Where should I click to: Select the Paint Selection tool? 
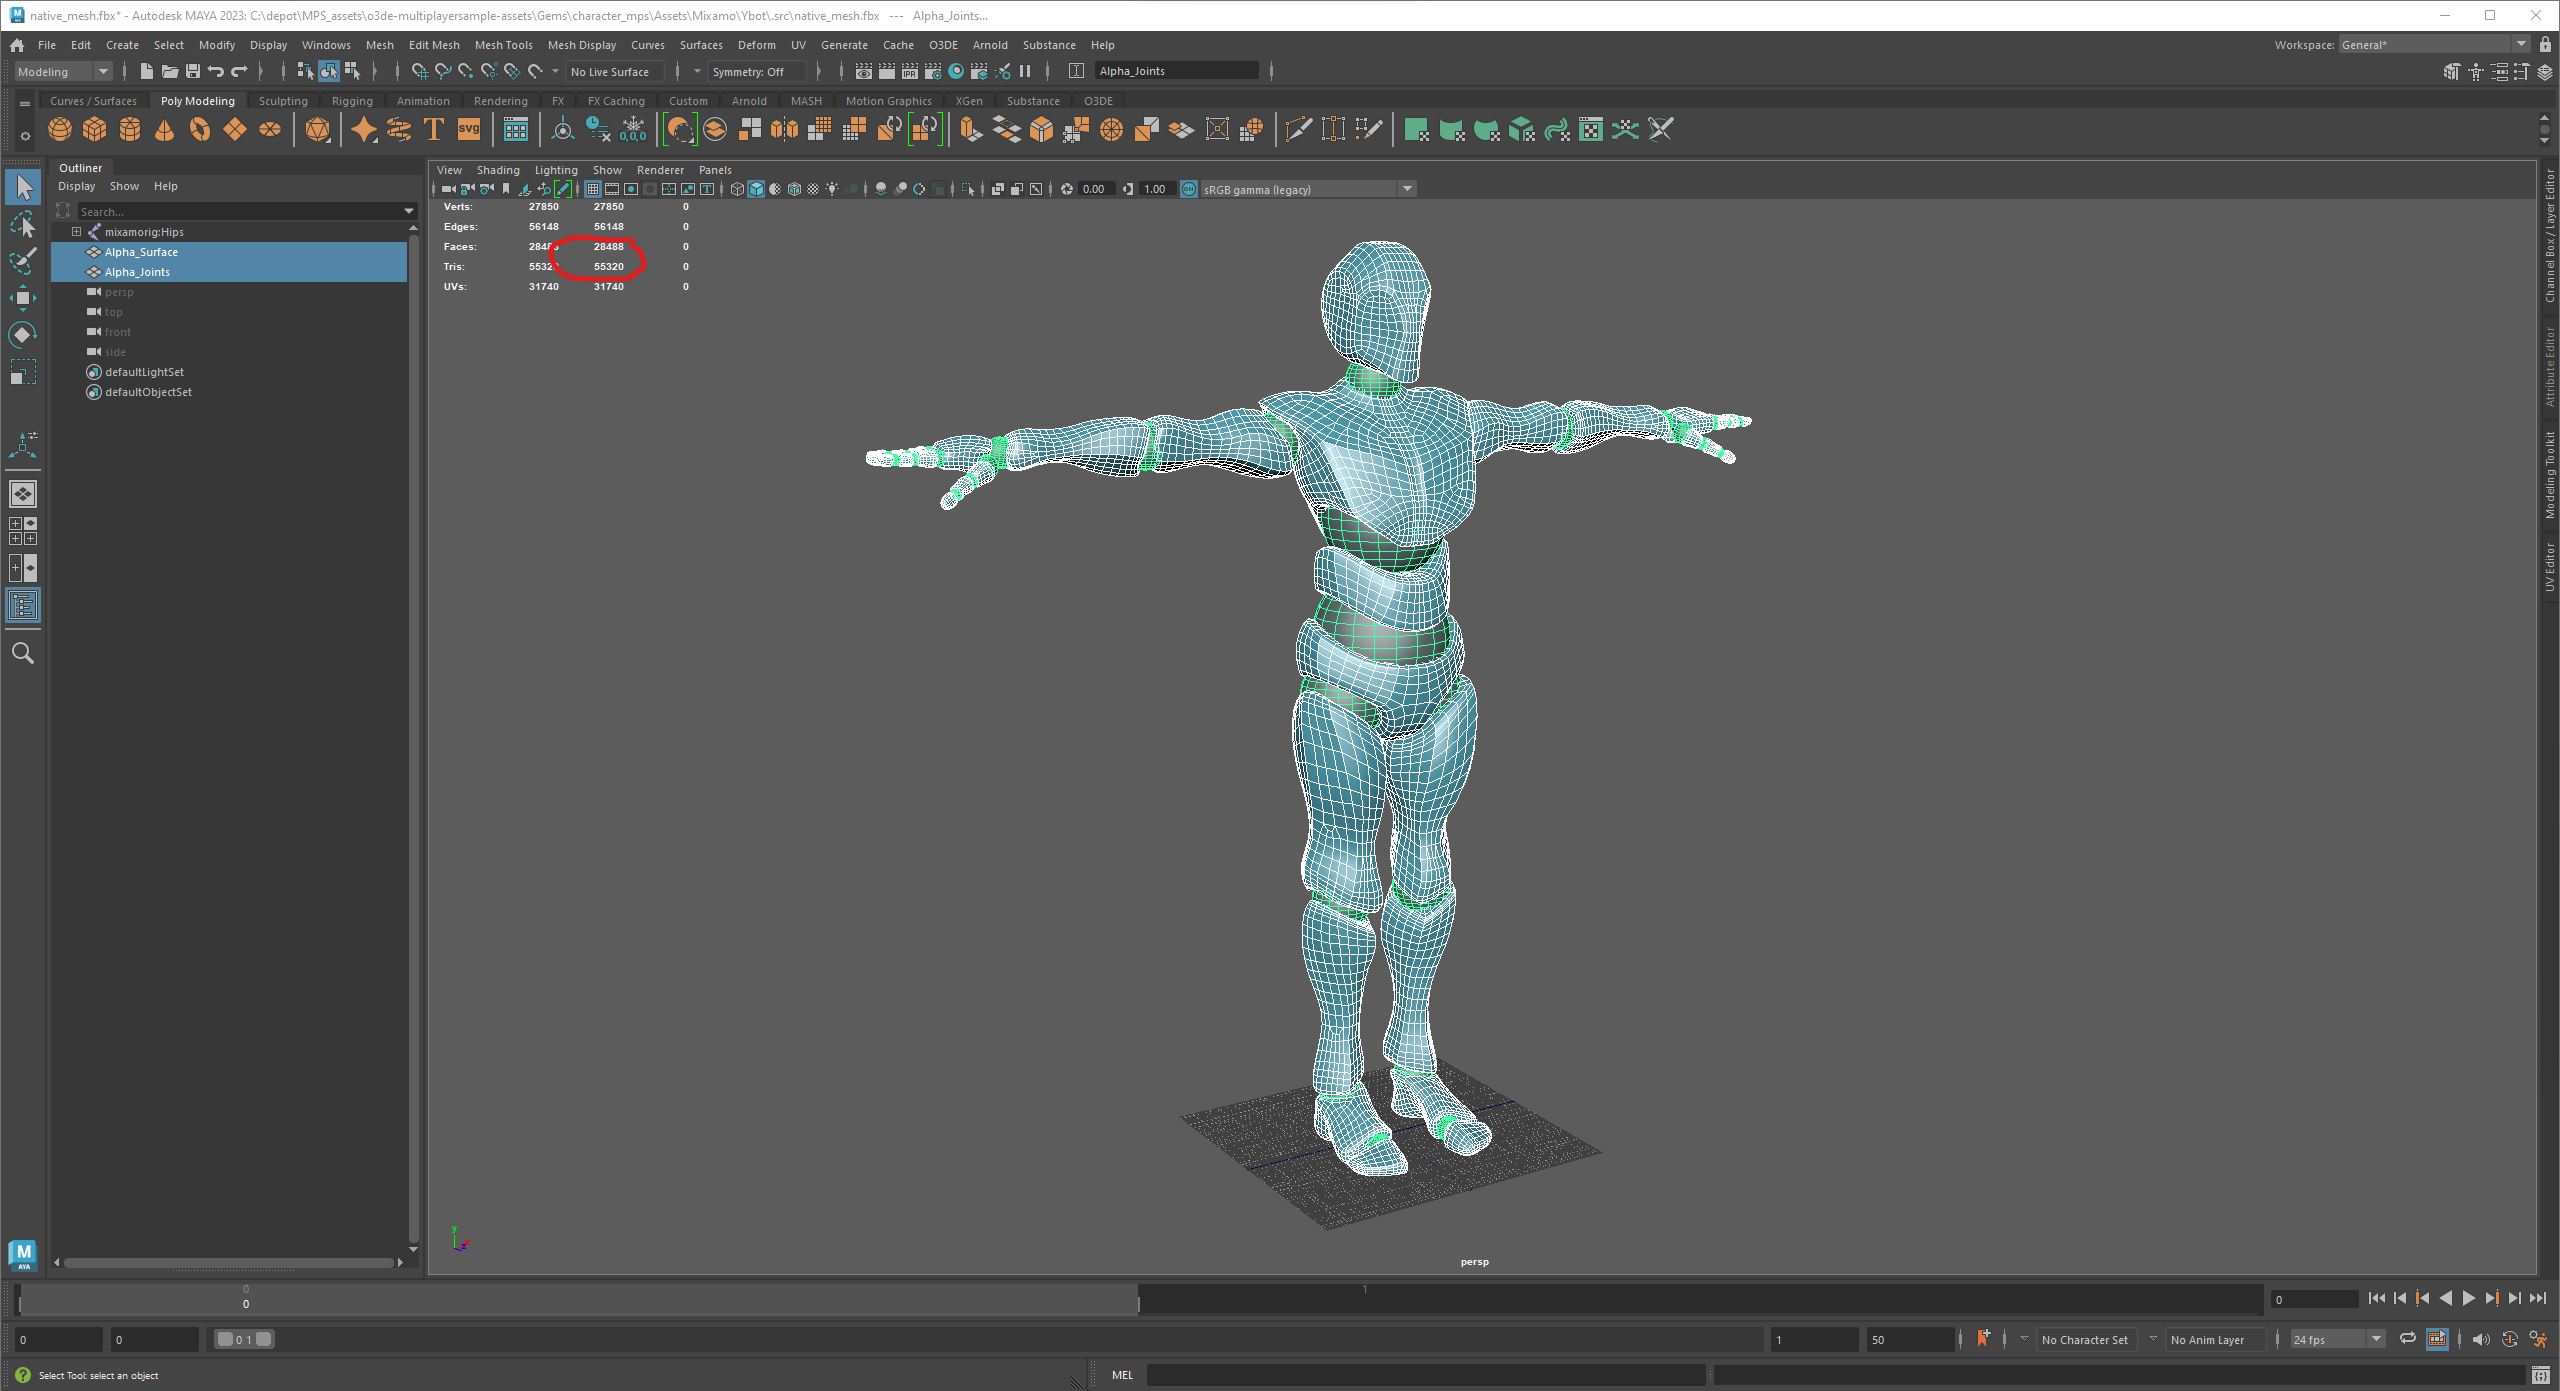(23, 261)
